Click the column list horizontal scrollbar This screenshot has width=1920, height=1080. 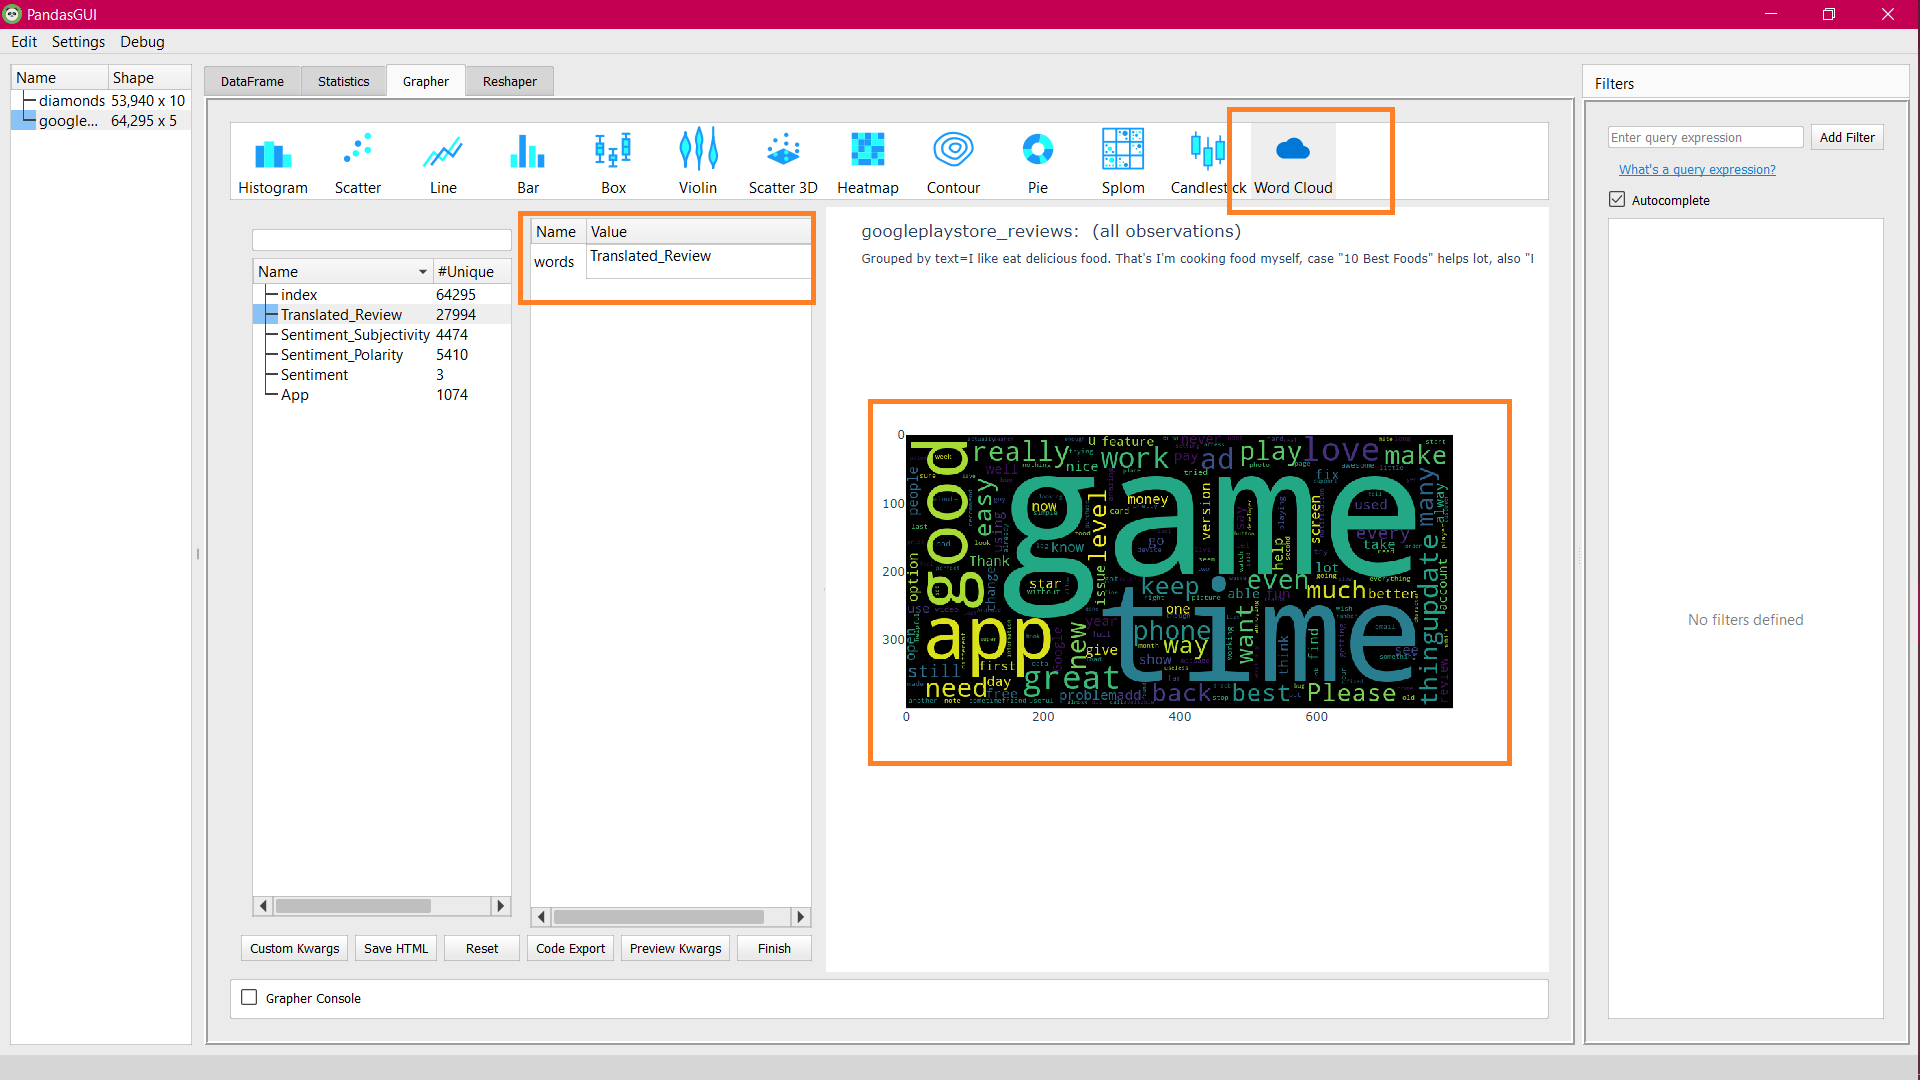click(x=353, y=906)
